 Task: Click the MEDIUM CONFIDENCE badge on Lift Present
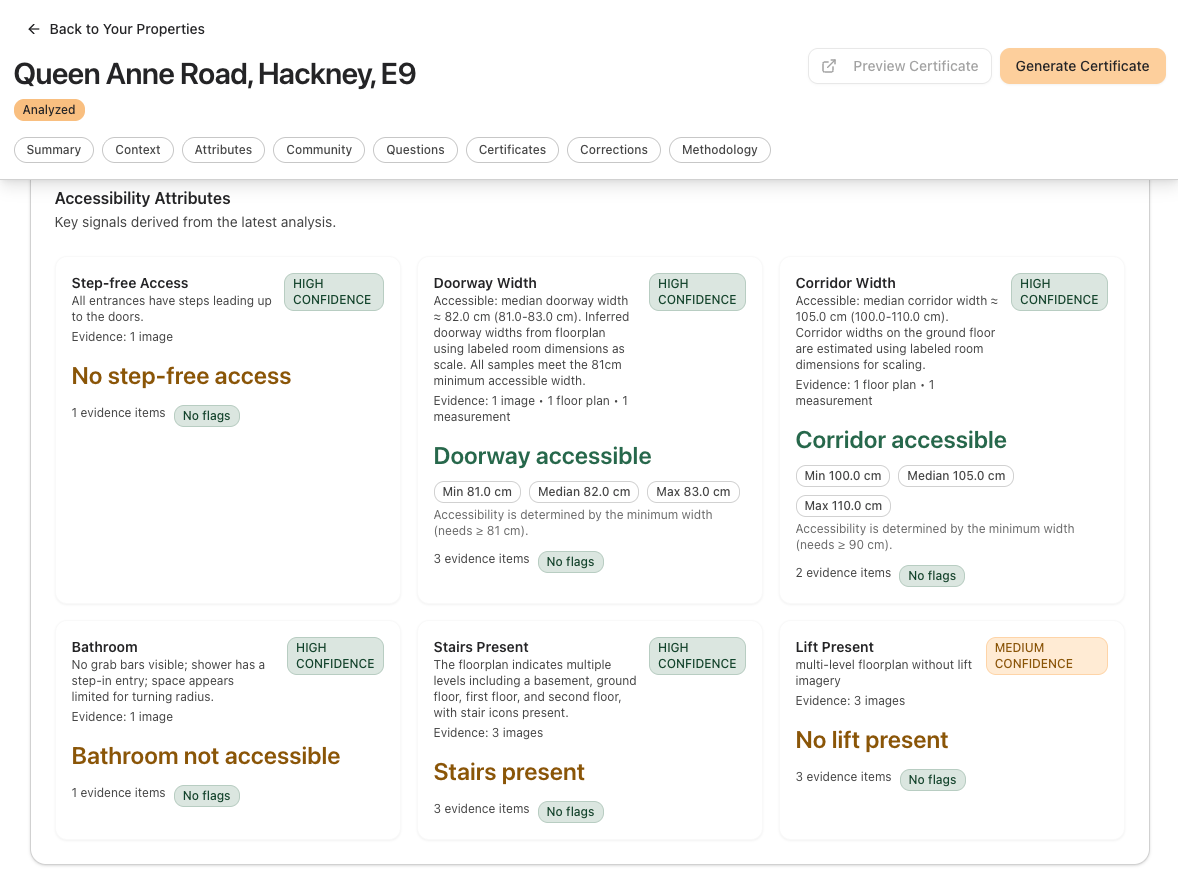(x=1046, y=655)
